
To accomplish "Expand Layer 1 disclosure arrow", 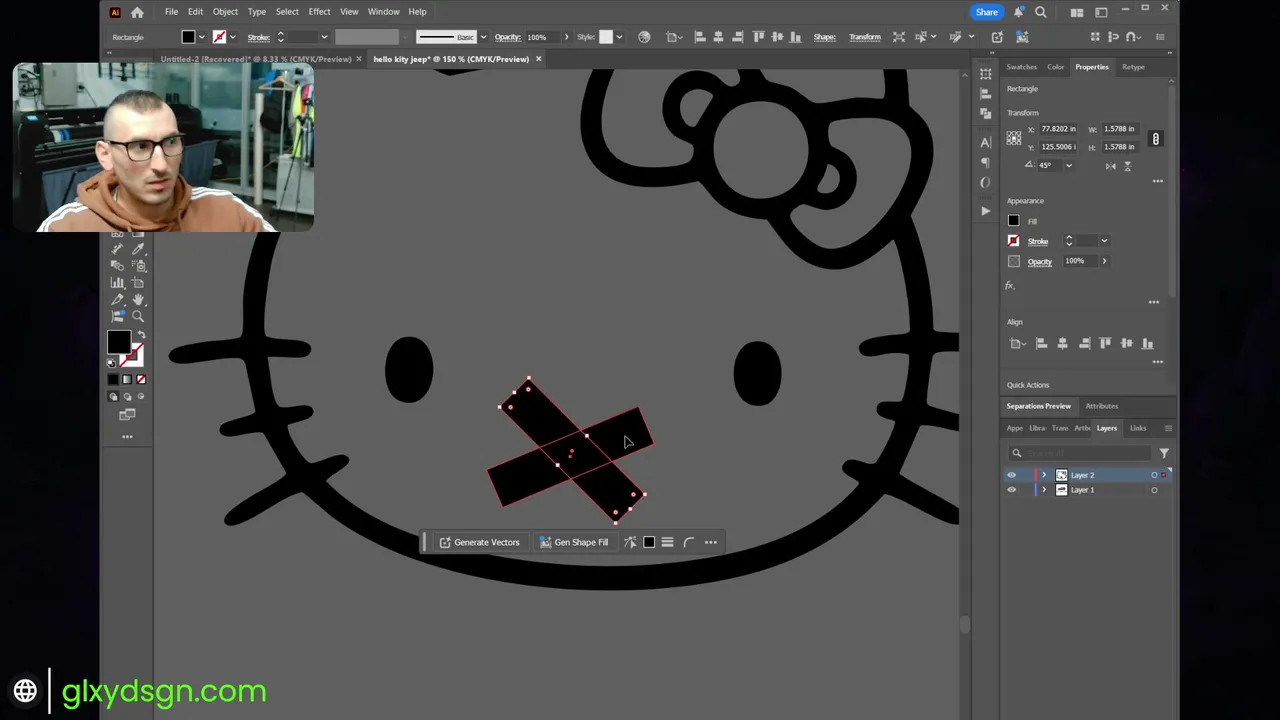I will (1044, 490).
